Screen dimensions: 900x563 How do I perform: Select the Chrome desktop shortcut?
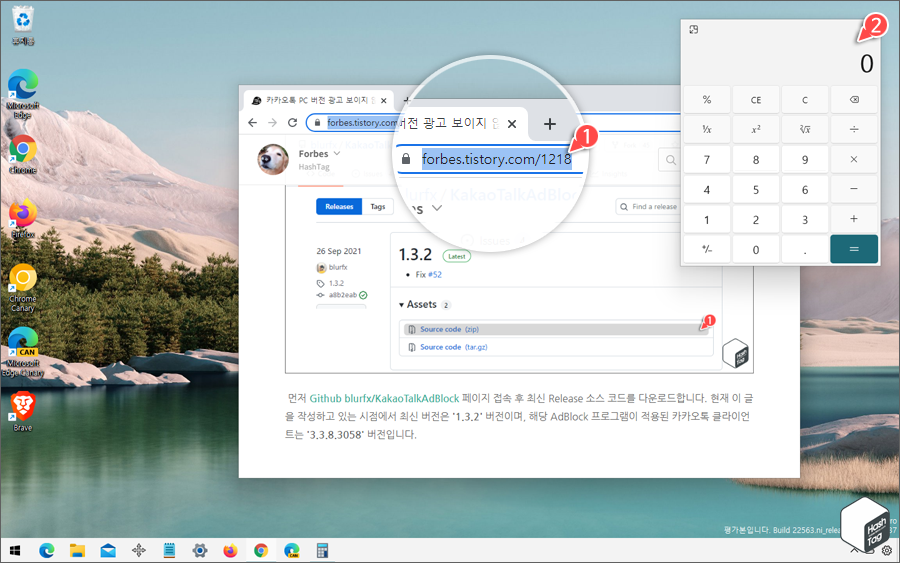(23, 154)
